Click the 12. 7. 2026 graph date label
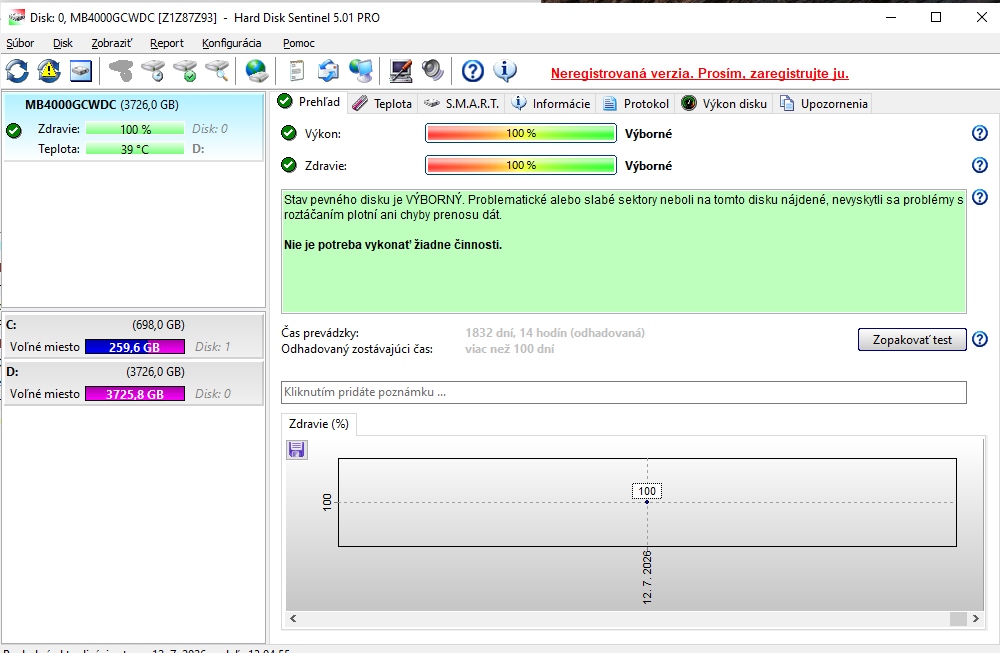Viewport: 1000px width, 653px height. pos(647,577)
